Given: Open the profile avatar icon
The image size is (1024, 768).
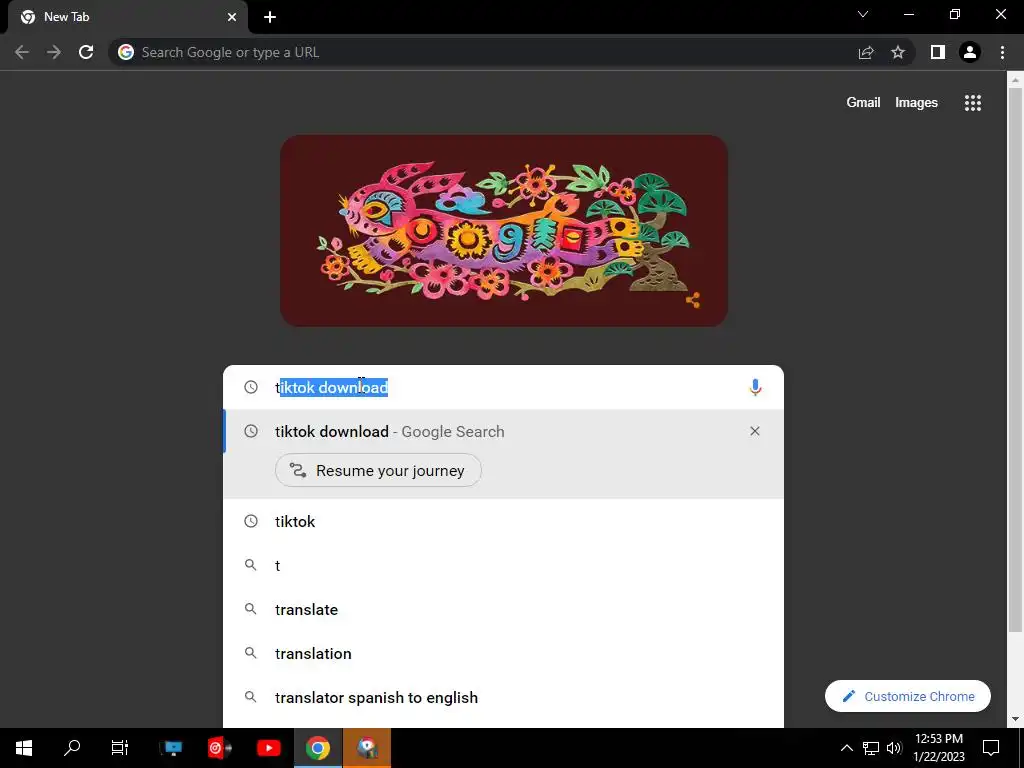Looking at the screenshot, I should 970,52.
